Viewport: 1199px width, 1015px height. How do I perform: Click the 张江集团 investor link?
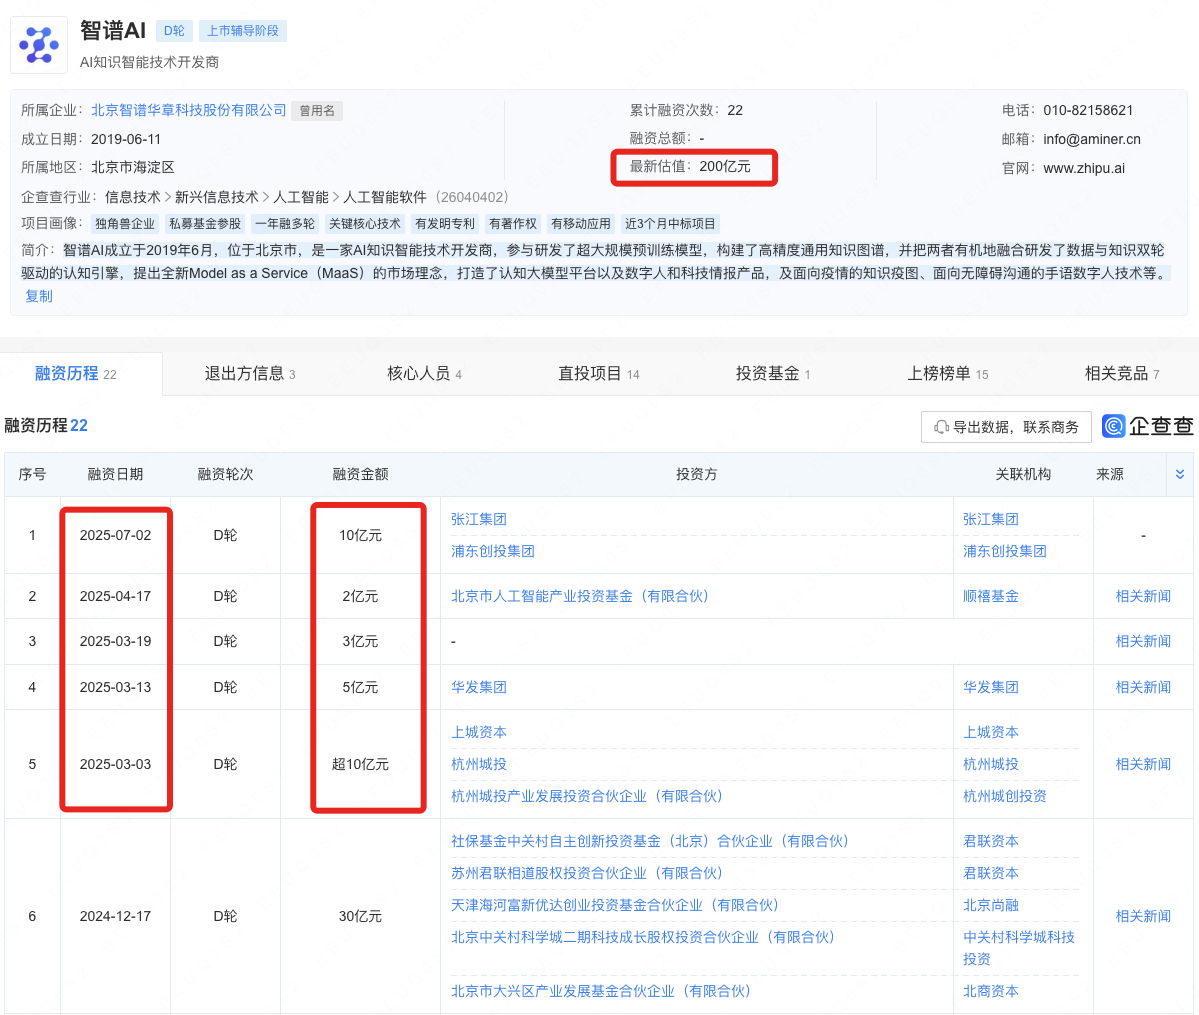coord(478,519)
